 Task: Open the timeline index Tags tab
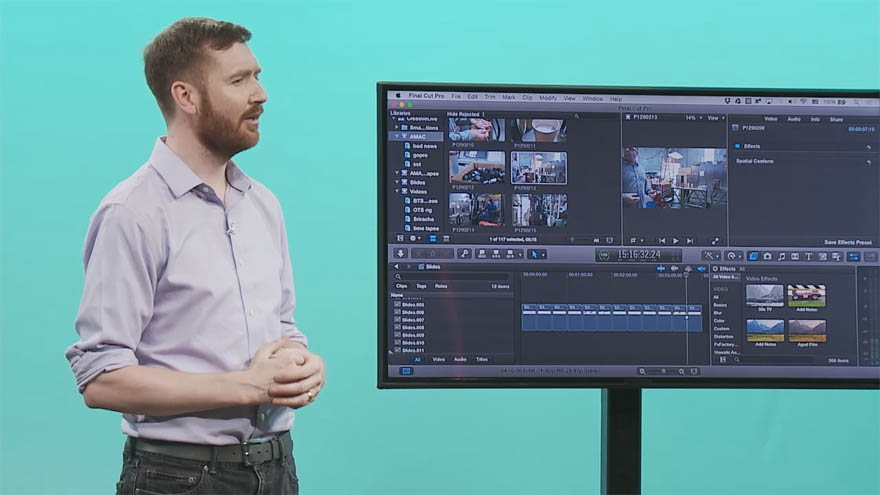coord(421,286)
